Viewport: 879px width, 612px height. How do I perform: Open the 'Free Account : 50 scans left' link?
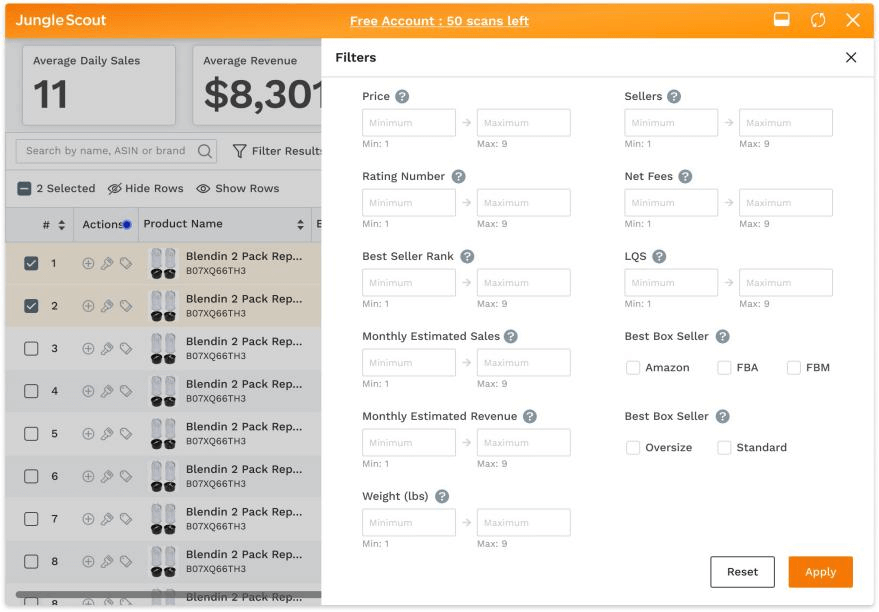tap(439, 21)
